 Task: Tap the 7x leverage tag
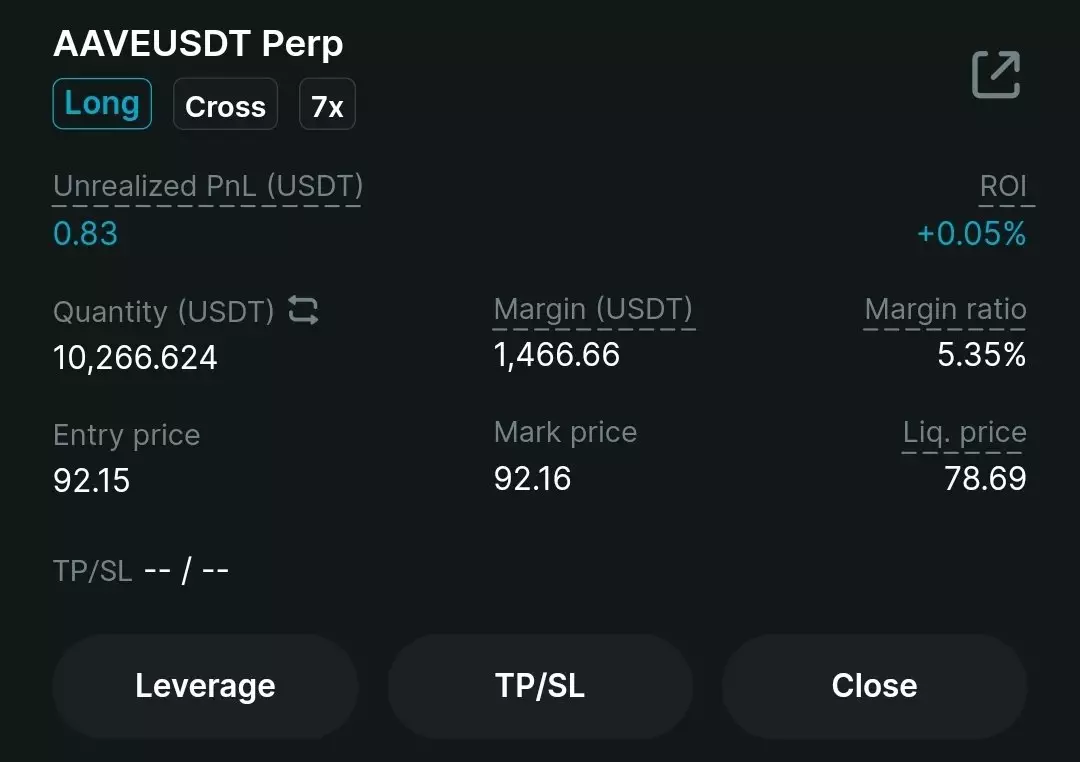[327, 104]
